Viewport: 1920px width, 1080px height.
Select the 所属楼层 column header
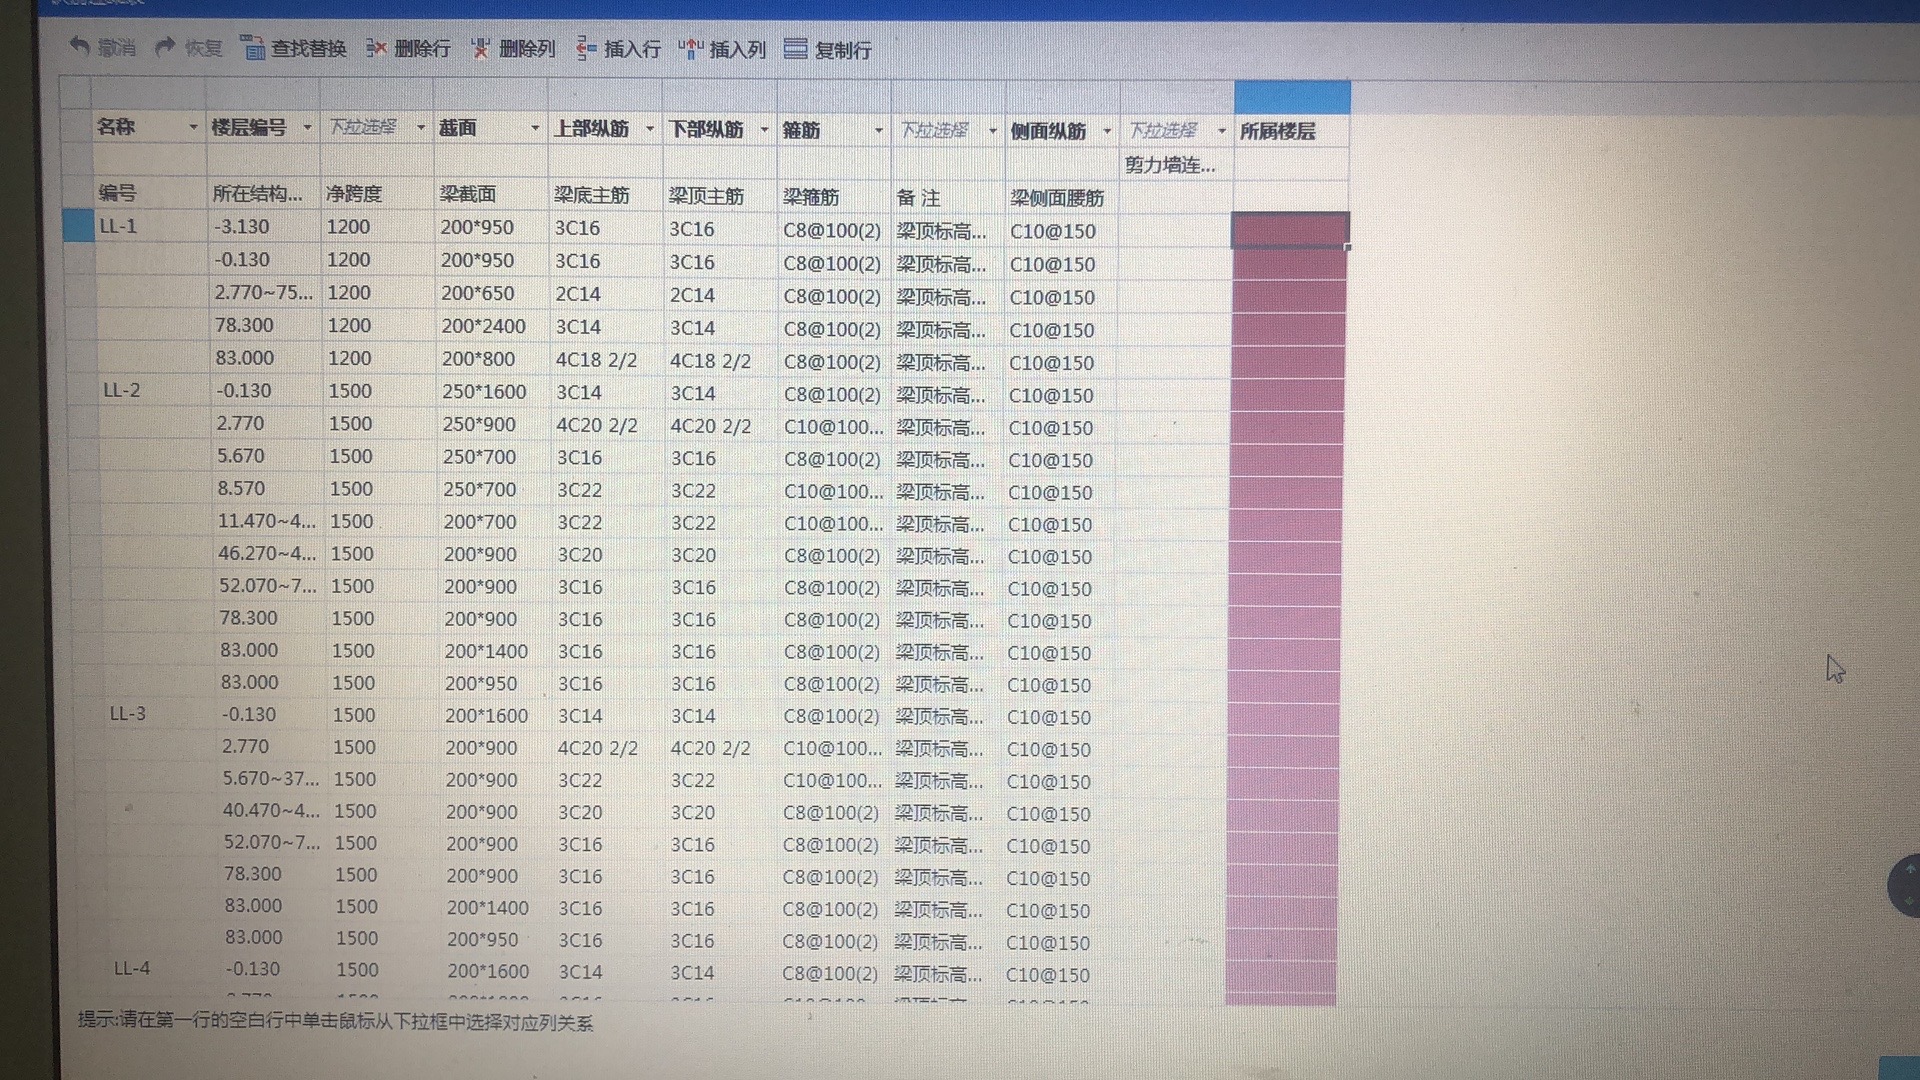coord(1291,131)
